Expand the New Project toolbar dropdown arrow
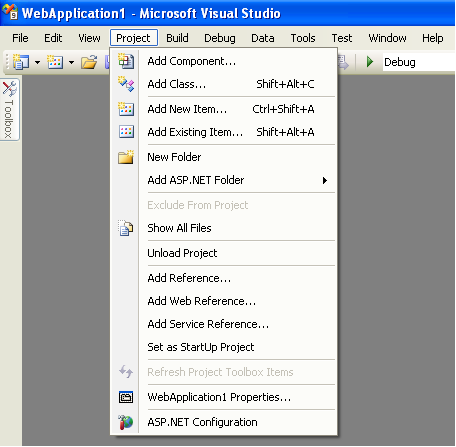The height and width of the screenshot is (447, 456). [x=38, y=62]
